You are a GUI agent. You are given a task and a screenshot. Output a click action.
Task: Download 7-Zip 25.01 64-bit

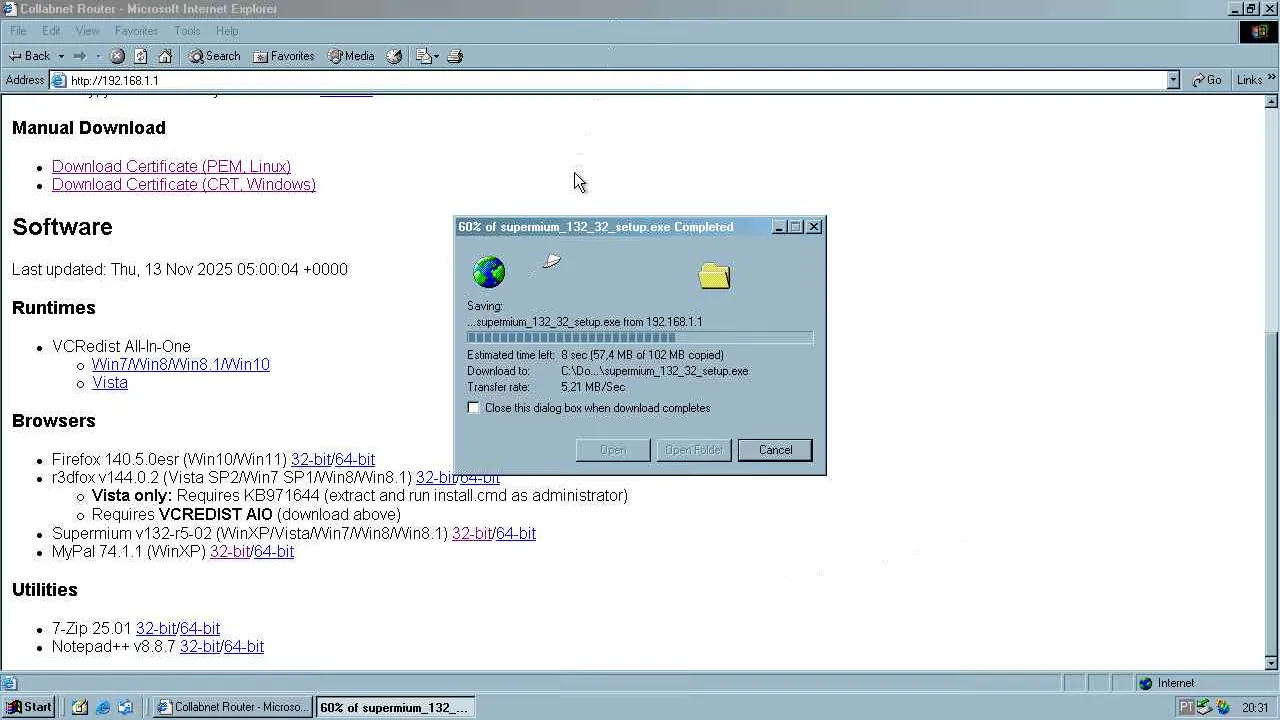pos(200,628)
